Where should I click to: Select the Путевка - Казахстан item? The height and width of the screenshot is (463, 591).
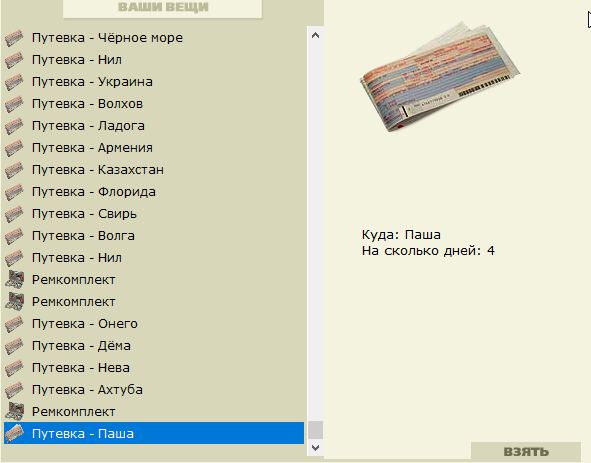[154, 170]
